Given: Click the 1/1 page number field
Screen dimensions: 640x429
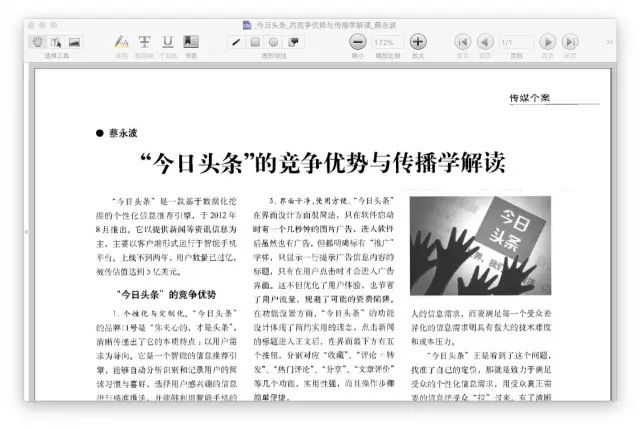Looking at the screenshot, I should click(x=515, y=42).
